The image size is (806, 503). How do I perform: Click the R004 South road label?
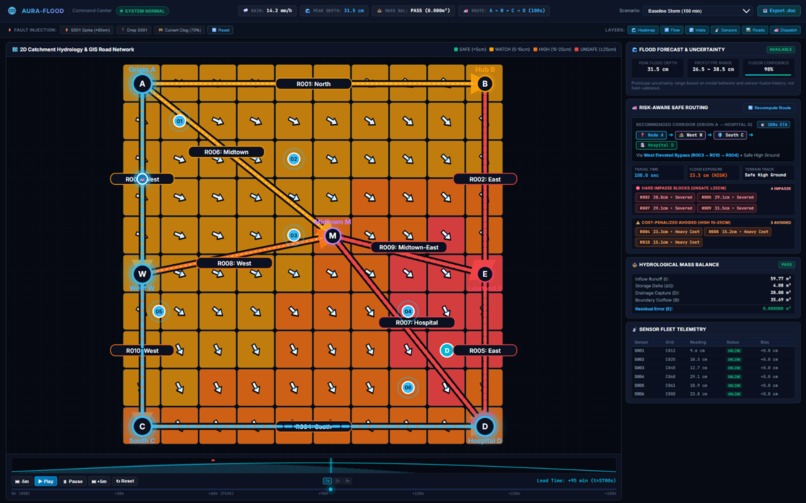click(x=314, y=426)
